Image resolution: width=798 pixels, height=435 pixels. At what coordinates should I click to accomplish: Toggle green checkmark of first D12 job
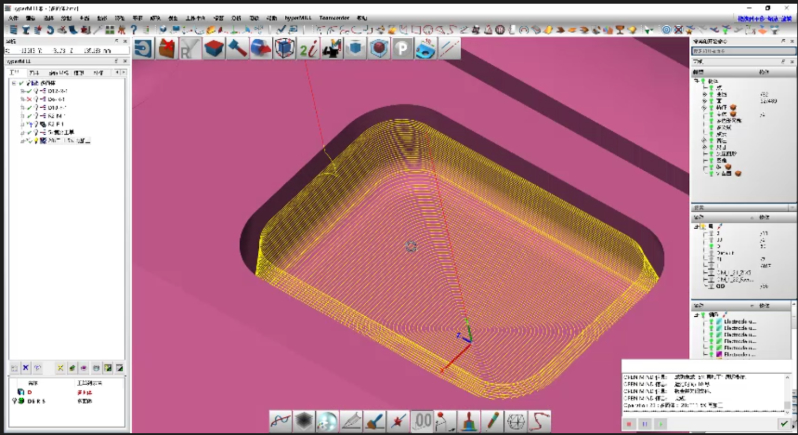click(x=28, y=92)
